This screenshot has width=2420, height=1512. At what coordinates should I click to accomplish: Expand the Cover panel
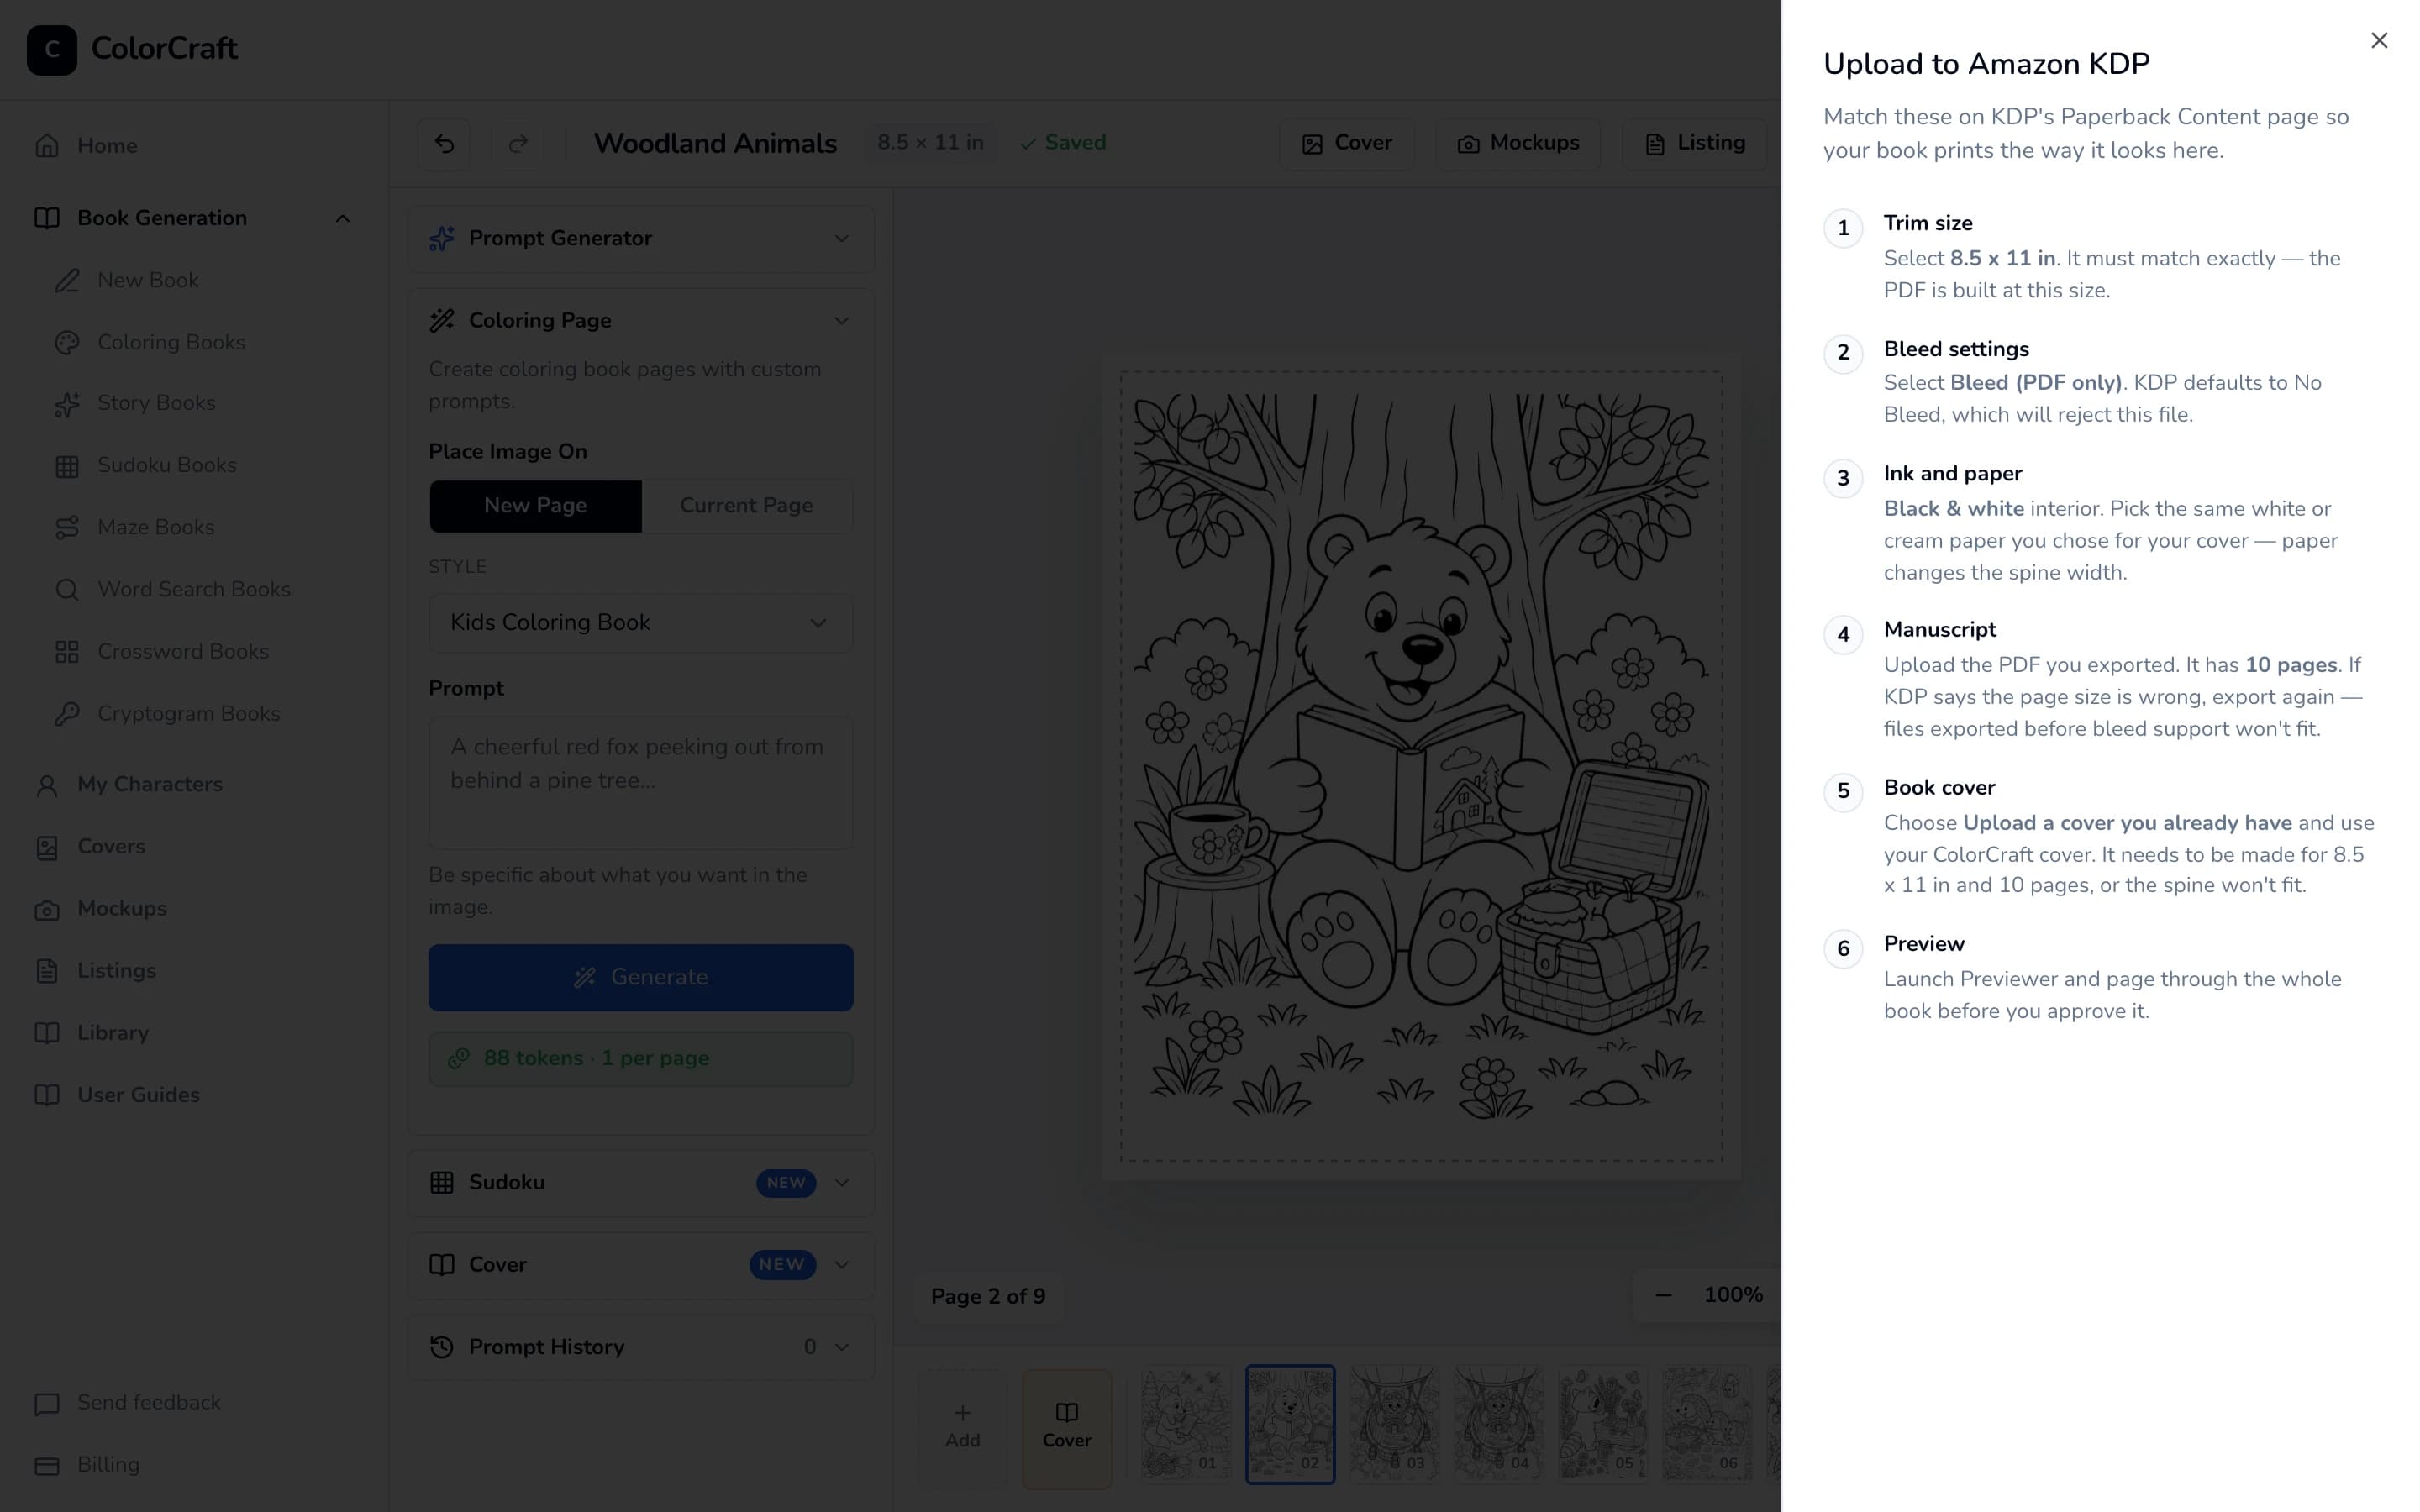pyautogui.click(x=641, y=1265)
